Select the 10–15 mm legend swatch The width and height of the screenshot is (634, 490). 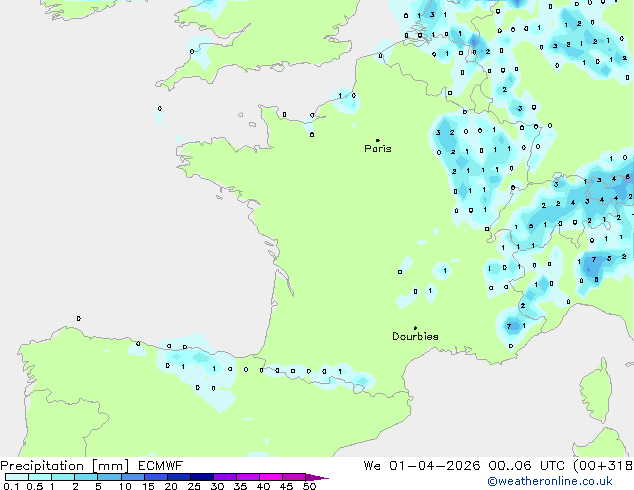coord(132,477)
